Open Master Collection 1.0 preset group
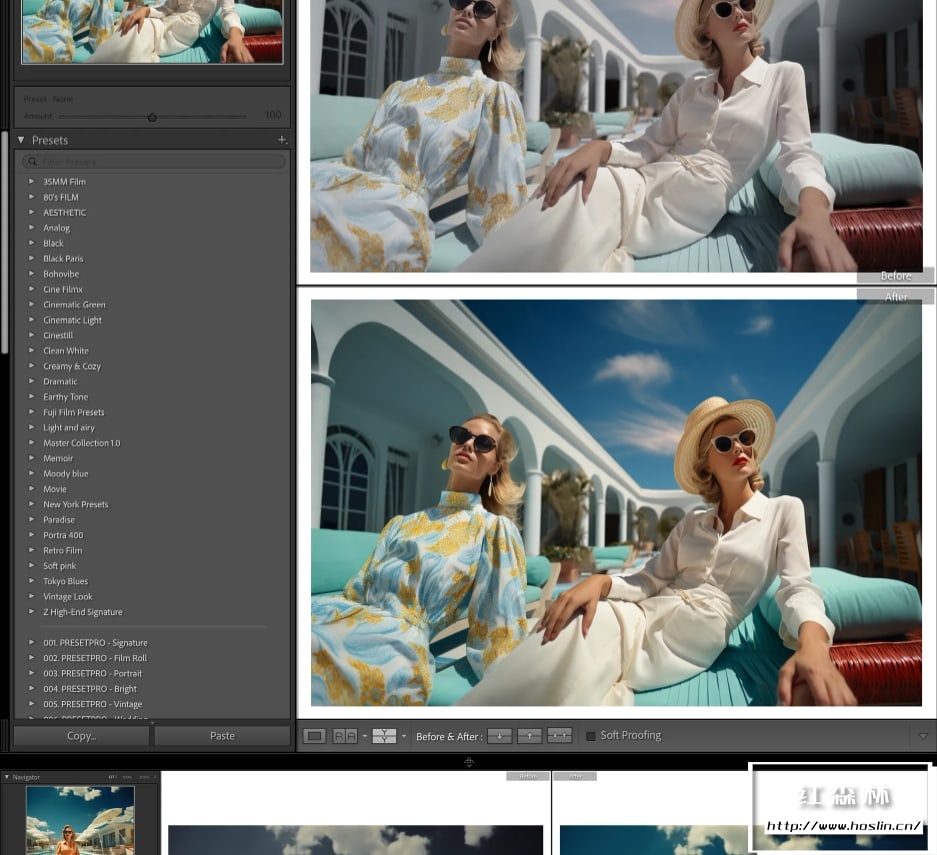937x855 pixels. pyautogui.click(x=81, y=443)
